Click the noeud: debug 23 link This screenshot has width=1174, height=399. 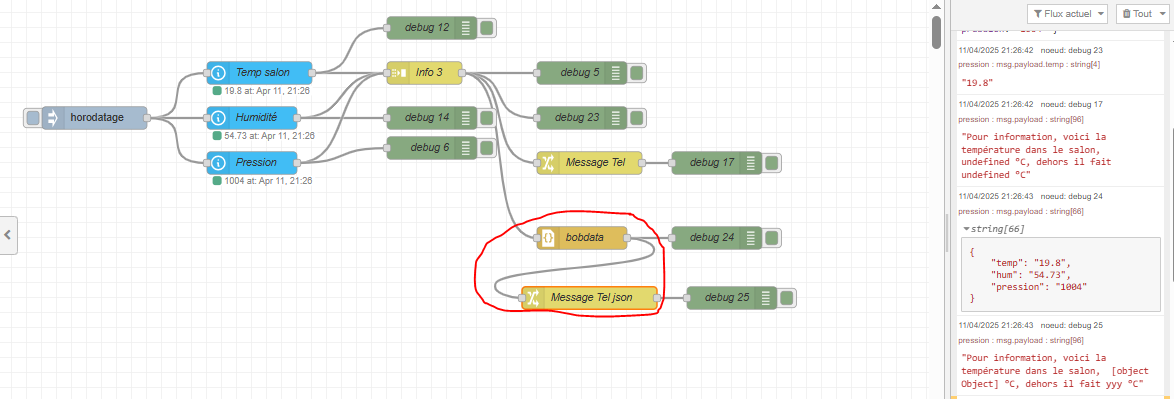tap(1071, 50)
